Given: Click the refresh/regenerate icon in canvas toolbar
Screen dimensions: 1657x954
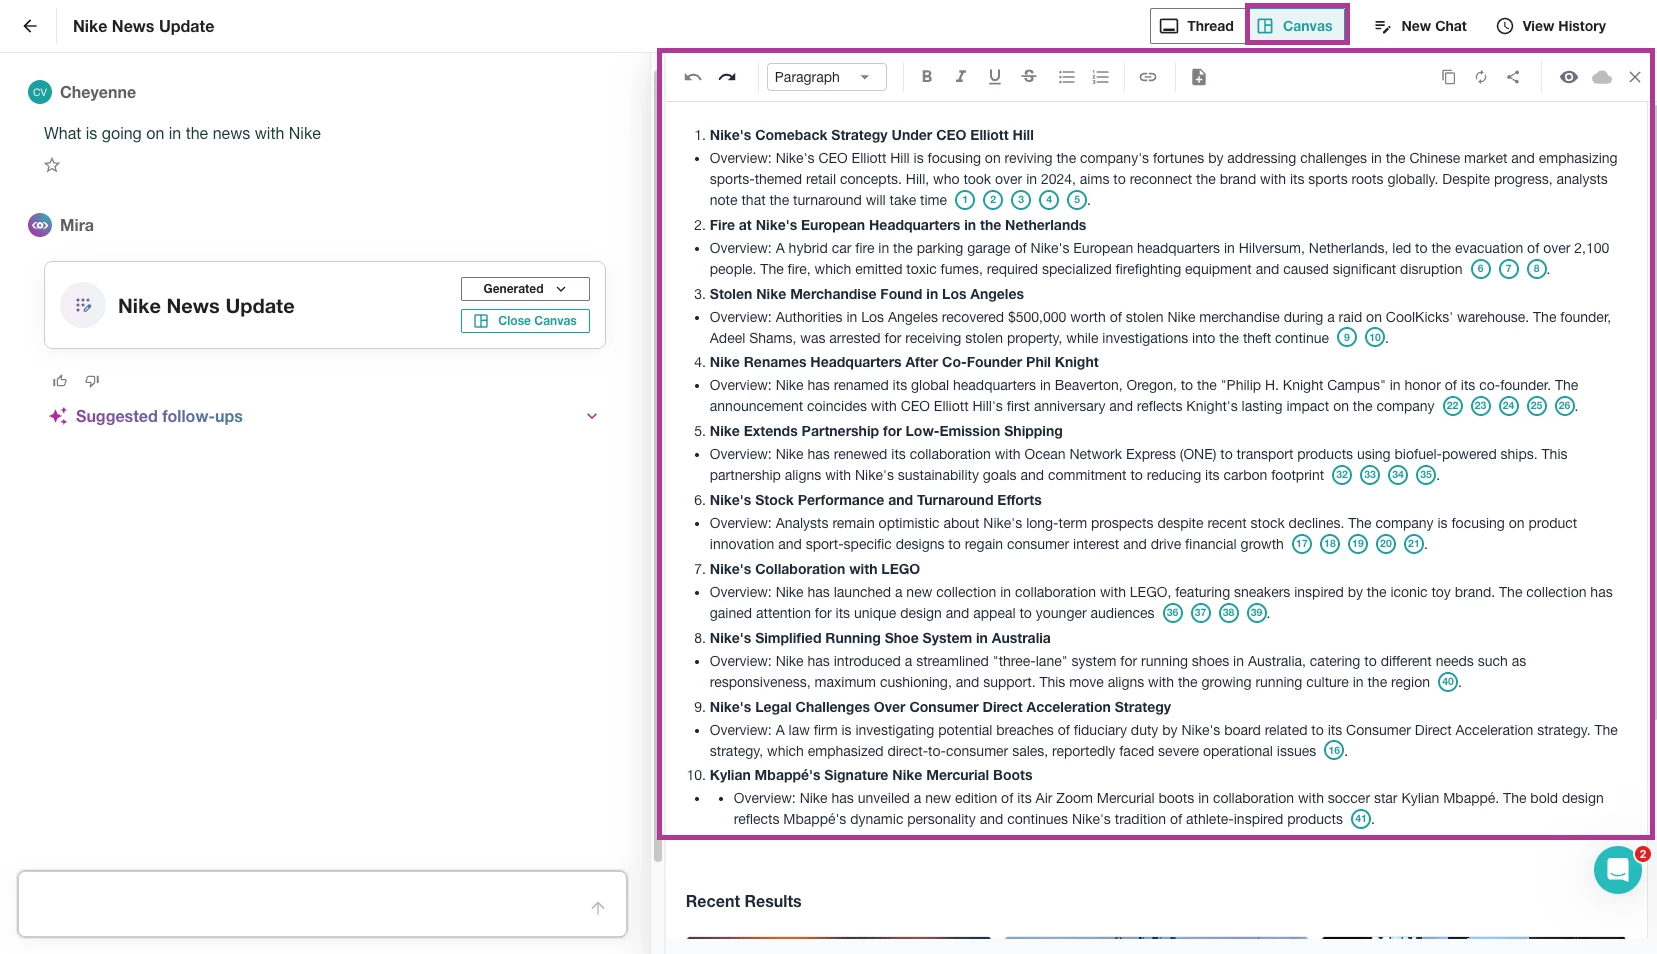Looking at the screenshot, I should coord(1481,76).
